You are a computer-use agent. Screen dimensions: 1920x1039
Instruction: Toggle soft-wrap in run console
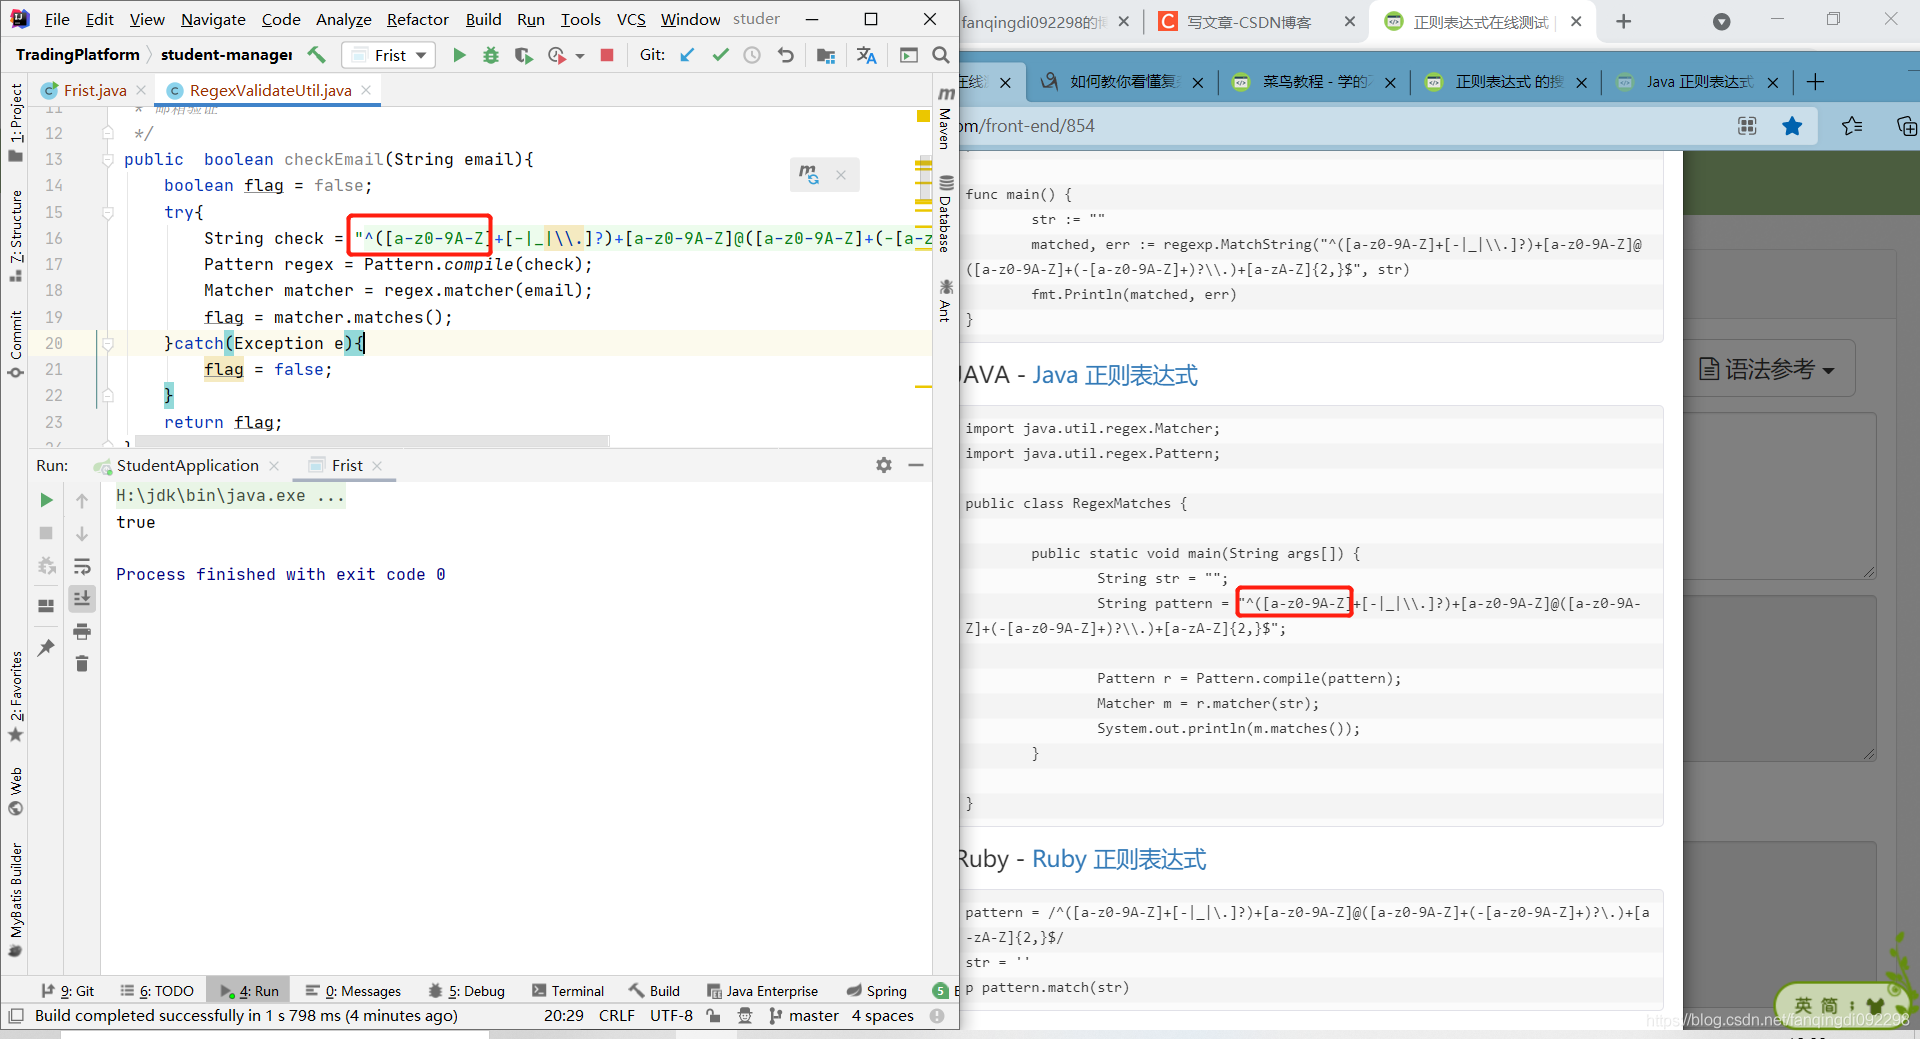[82, 566]
